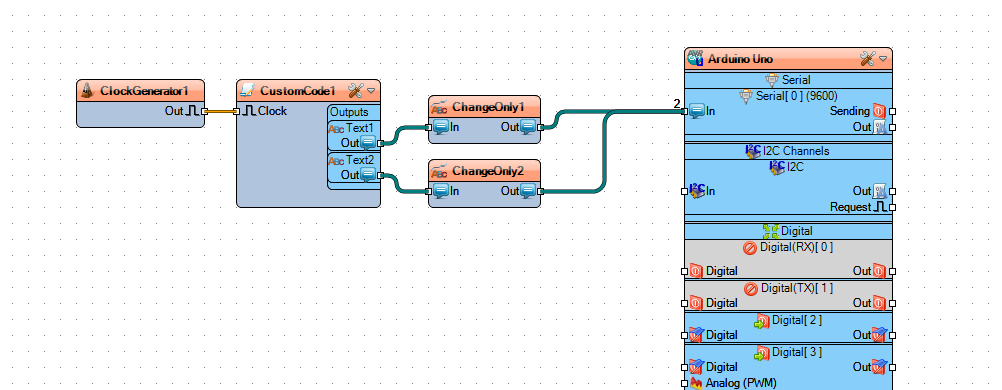Click the Digital section header icon

[x=771, y=231]
